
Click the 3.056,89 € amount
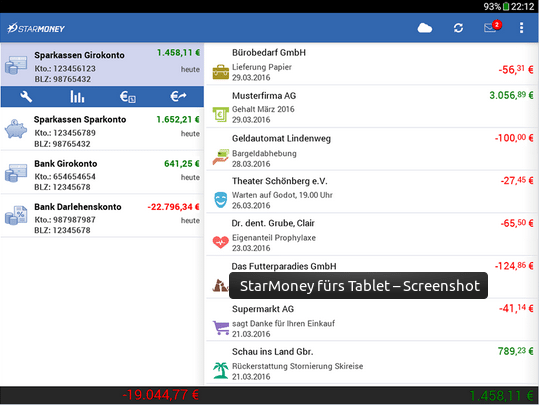click(511, 95)
